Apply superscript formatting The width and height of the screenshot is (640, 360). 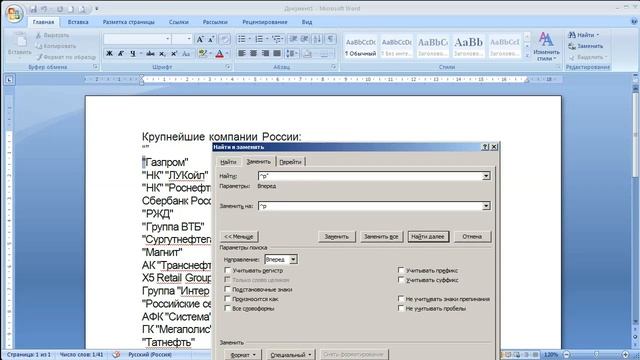pyautogui.click(x=174, y=53)
